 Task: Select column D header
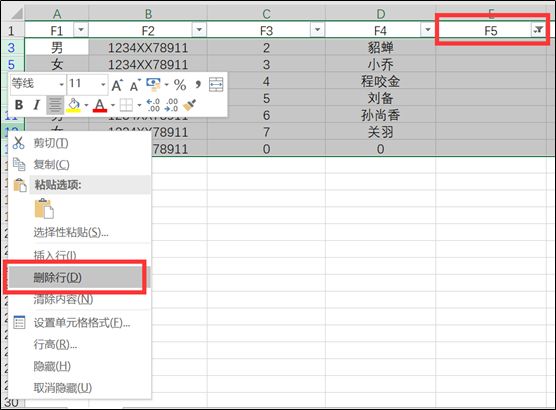point(380,14)
